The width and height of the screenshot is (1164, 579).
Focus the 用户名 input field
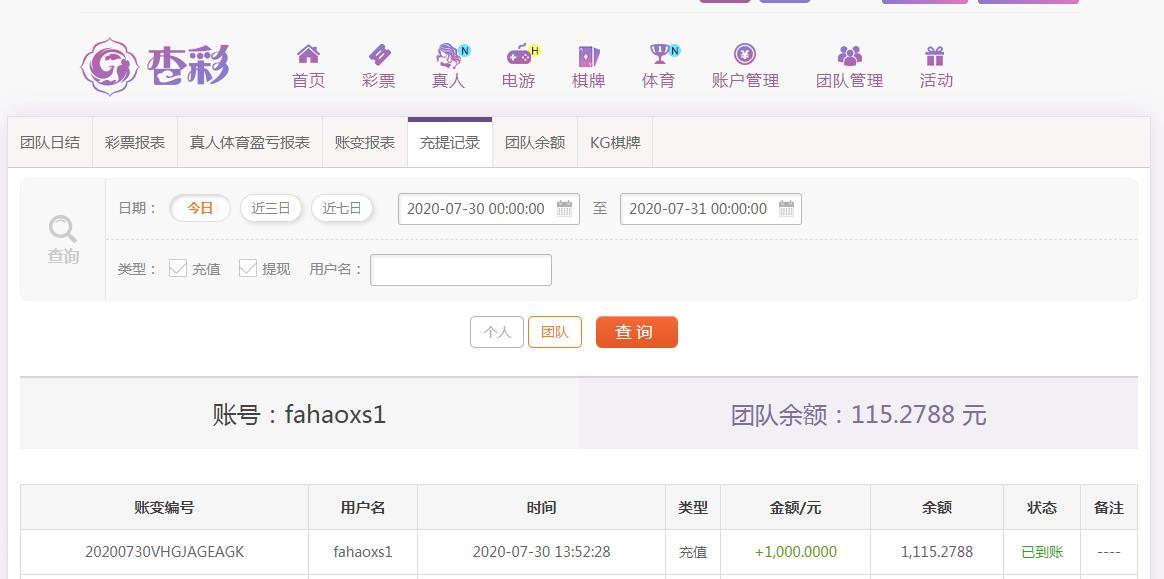click(461, 269)
